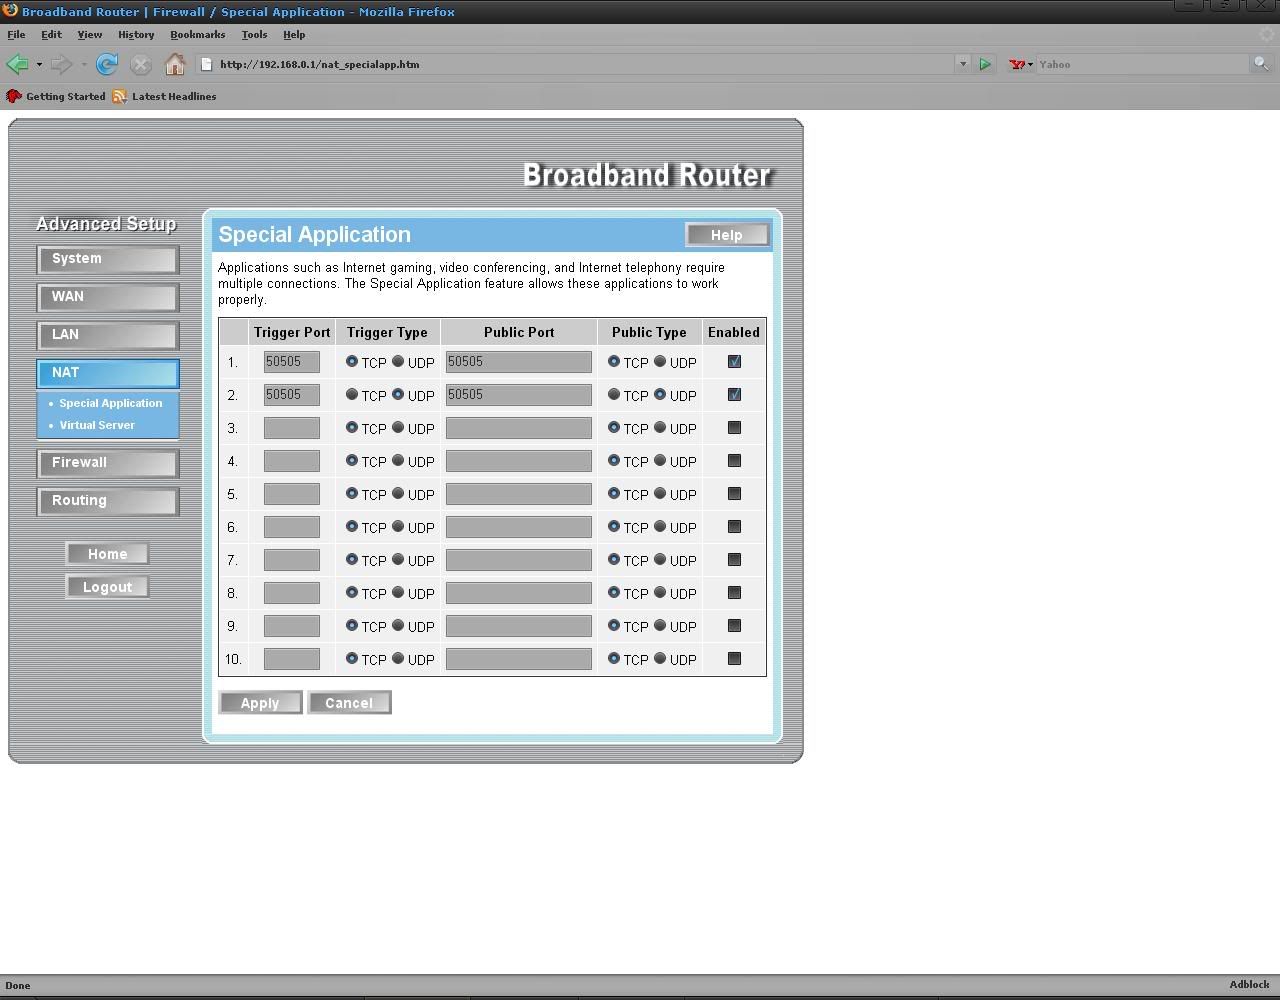Apply the special application settings
Screen dimensions: 1280x1000
260,703
